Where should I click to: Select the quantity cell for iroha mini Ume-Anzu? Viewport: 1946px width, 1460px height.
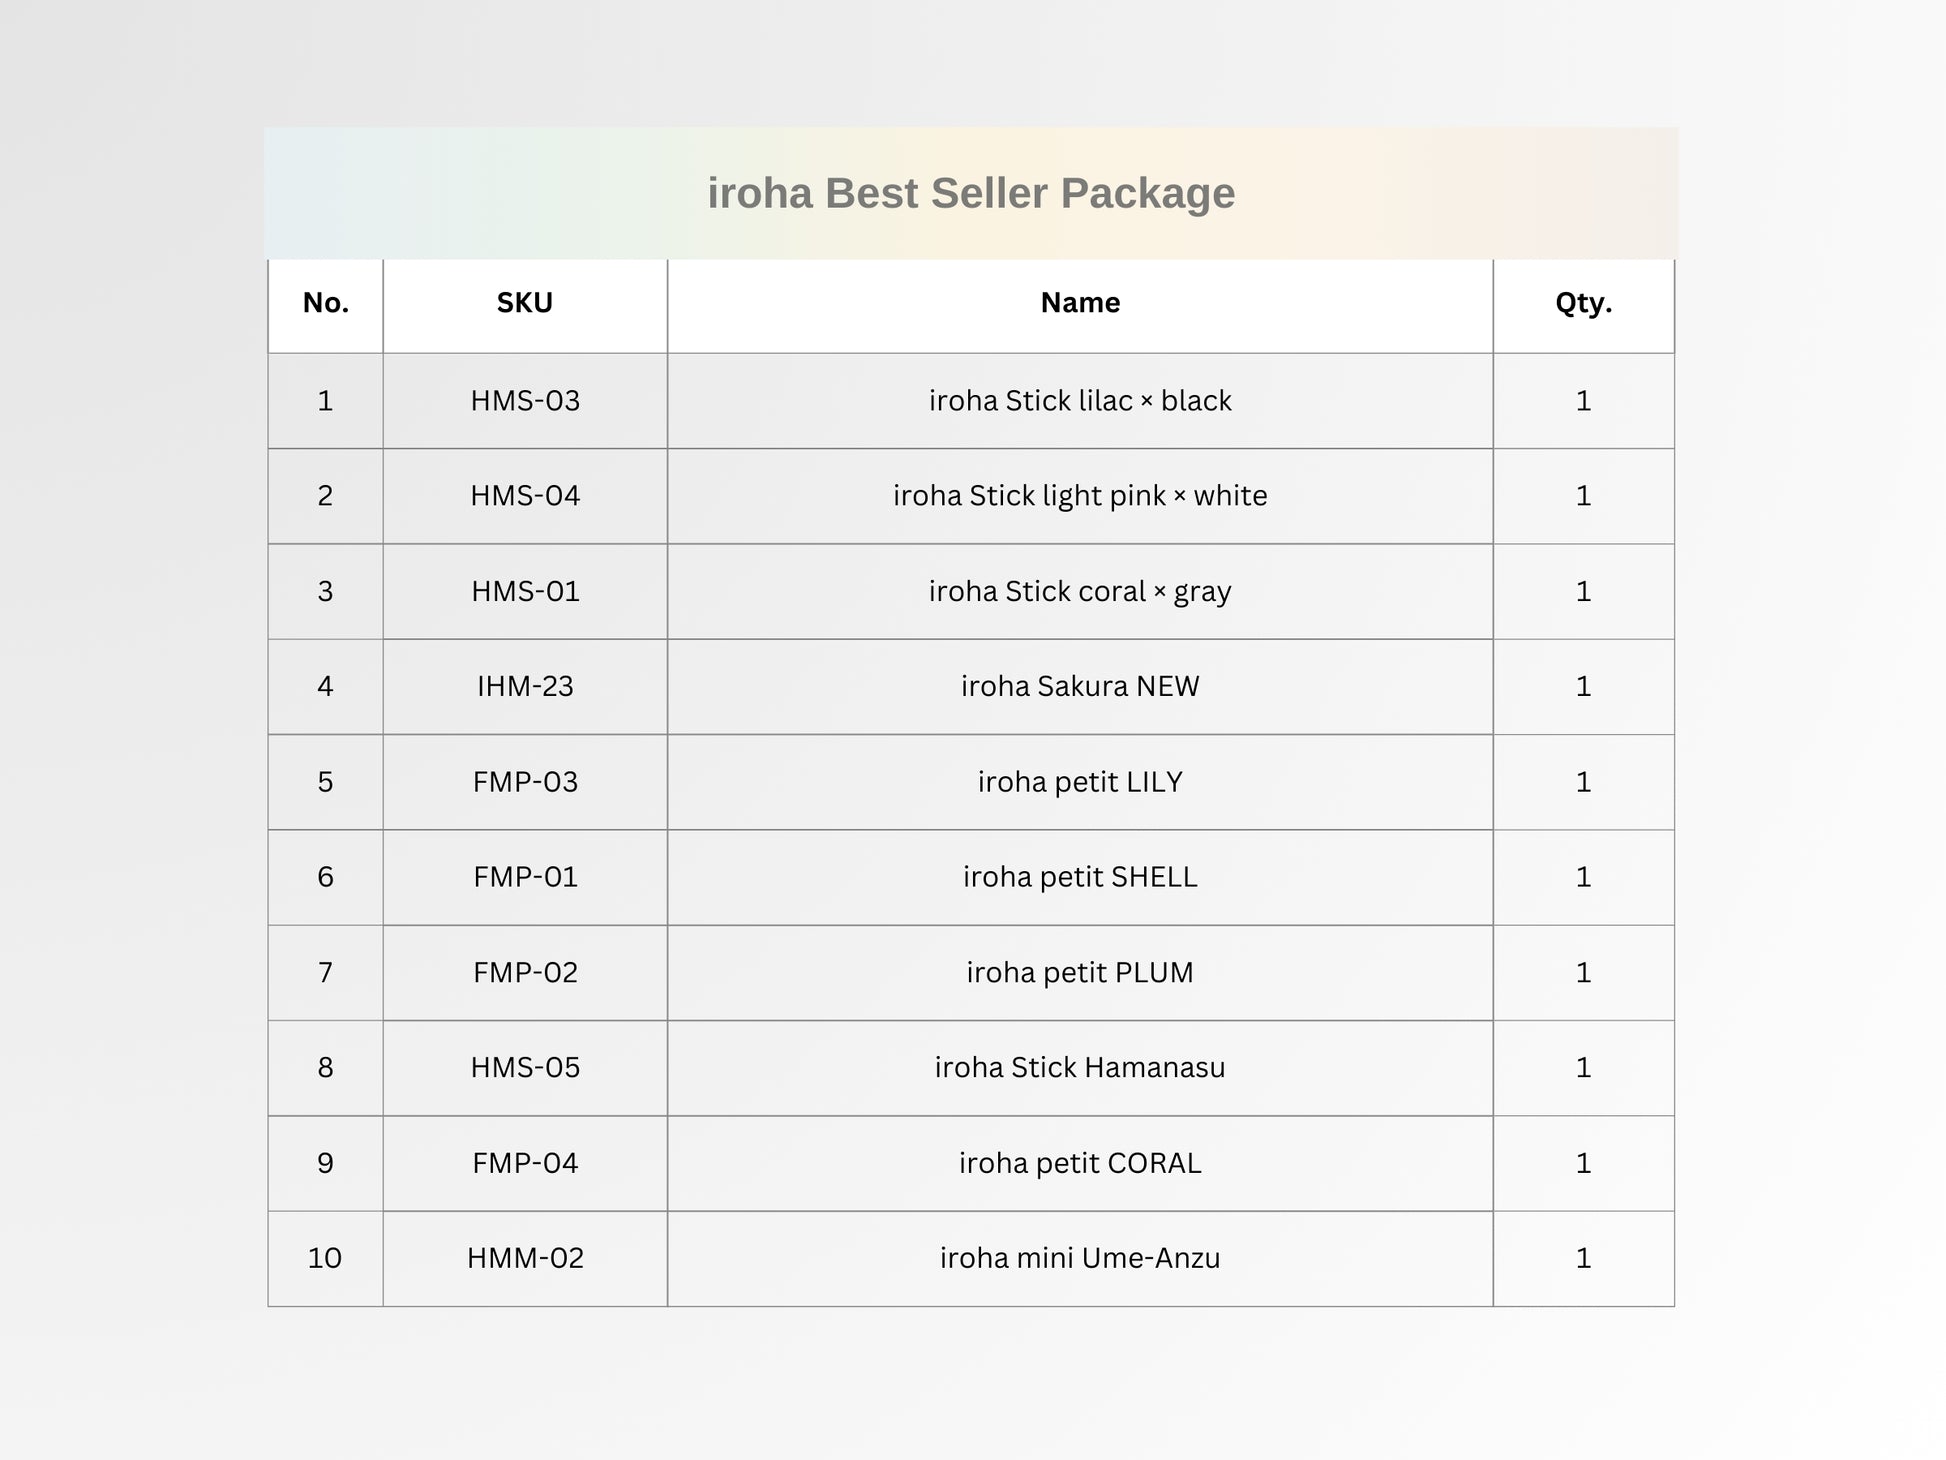[x=1584, y=1258]
